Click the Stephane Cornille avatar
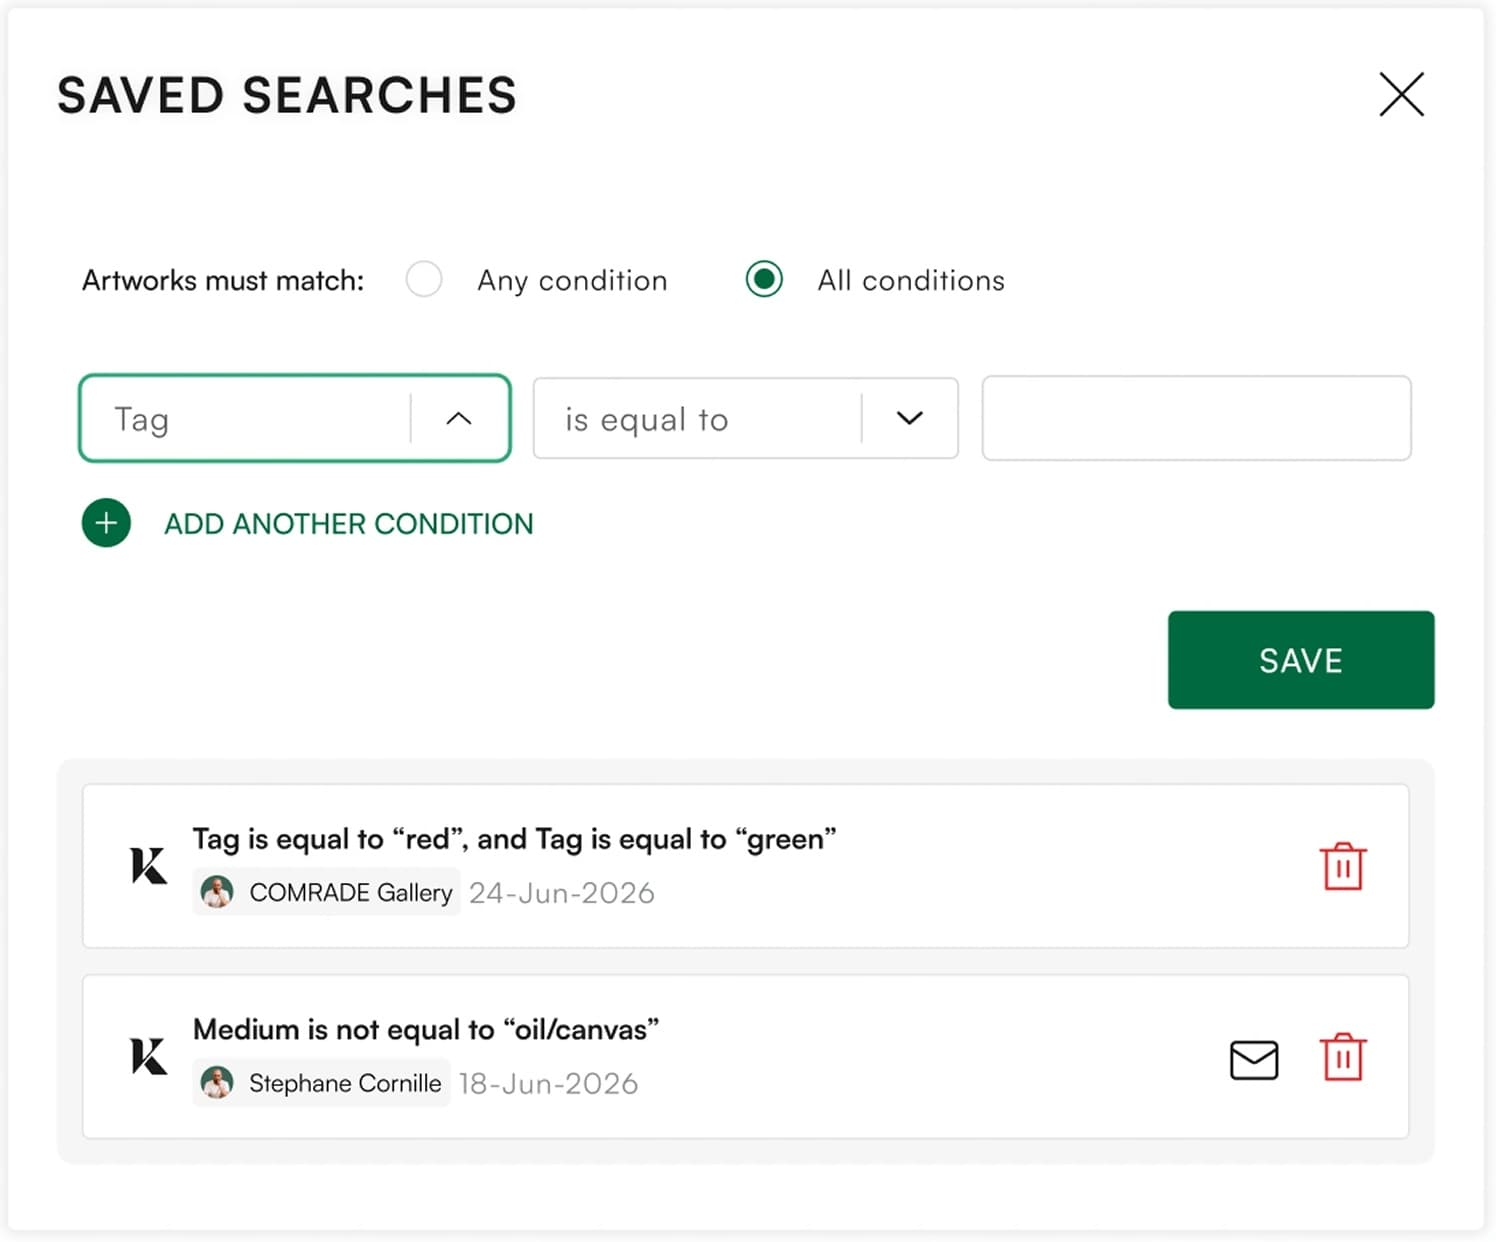Image resolution: width=1496 pixels, height=1242 pixels. point(217,1082)
